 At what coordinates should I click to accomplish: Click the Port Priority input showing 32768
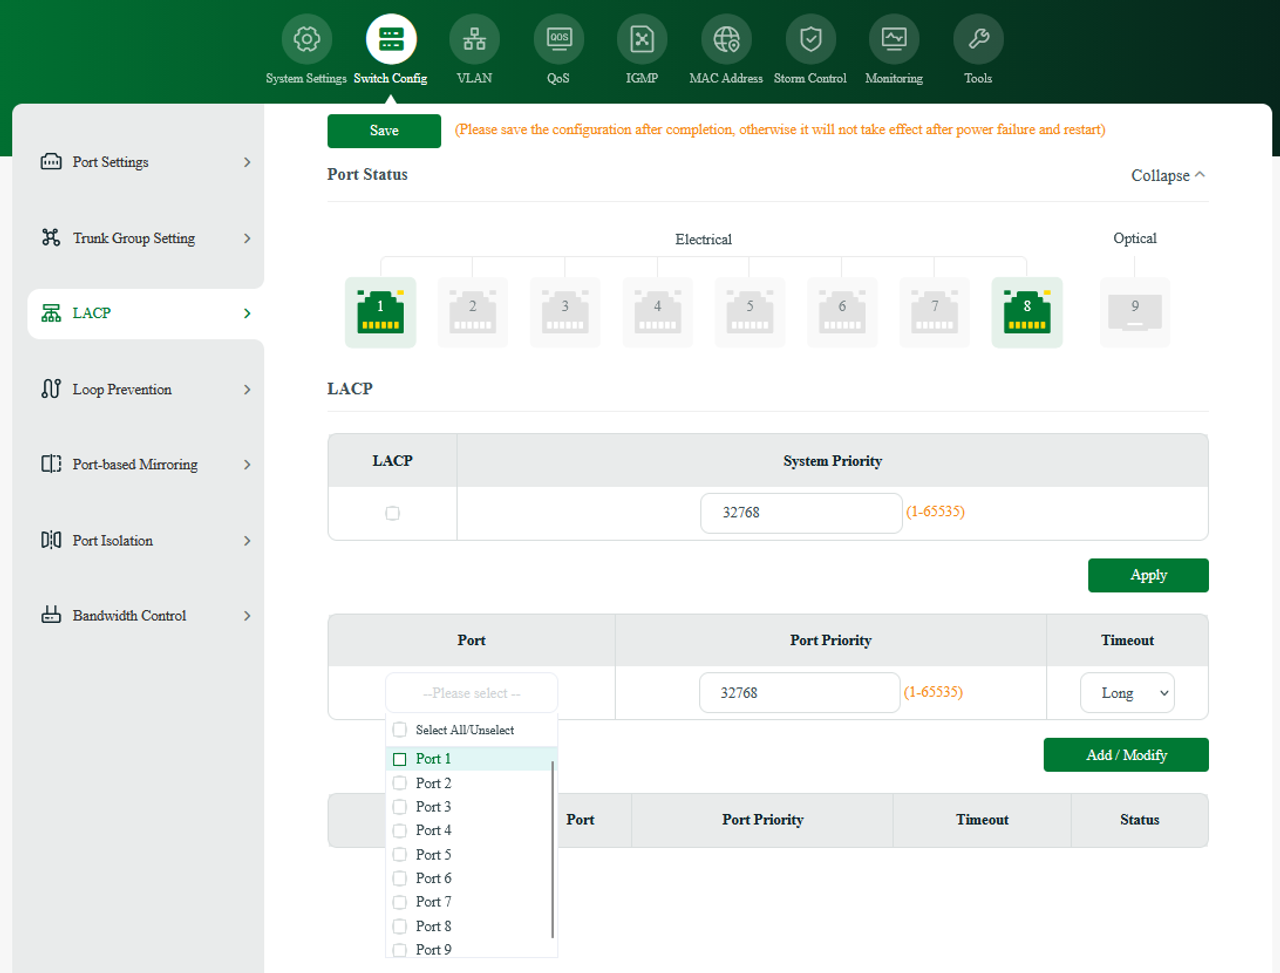[799, 692]
